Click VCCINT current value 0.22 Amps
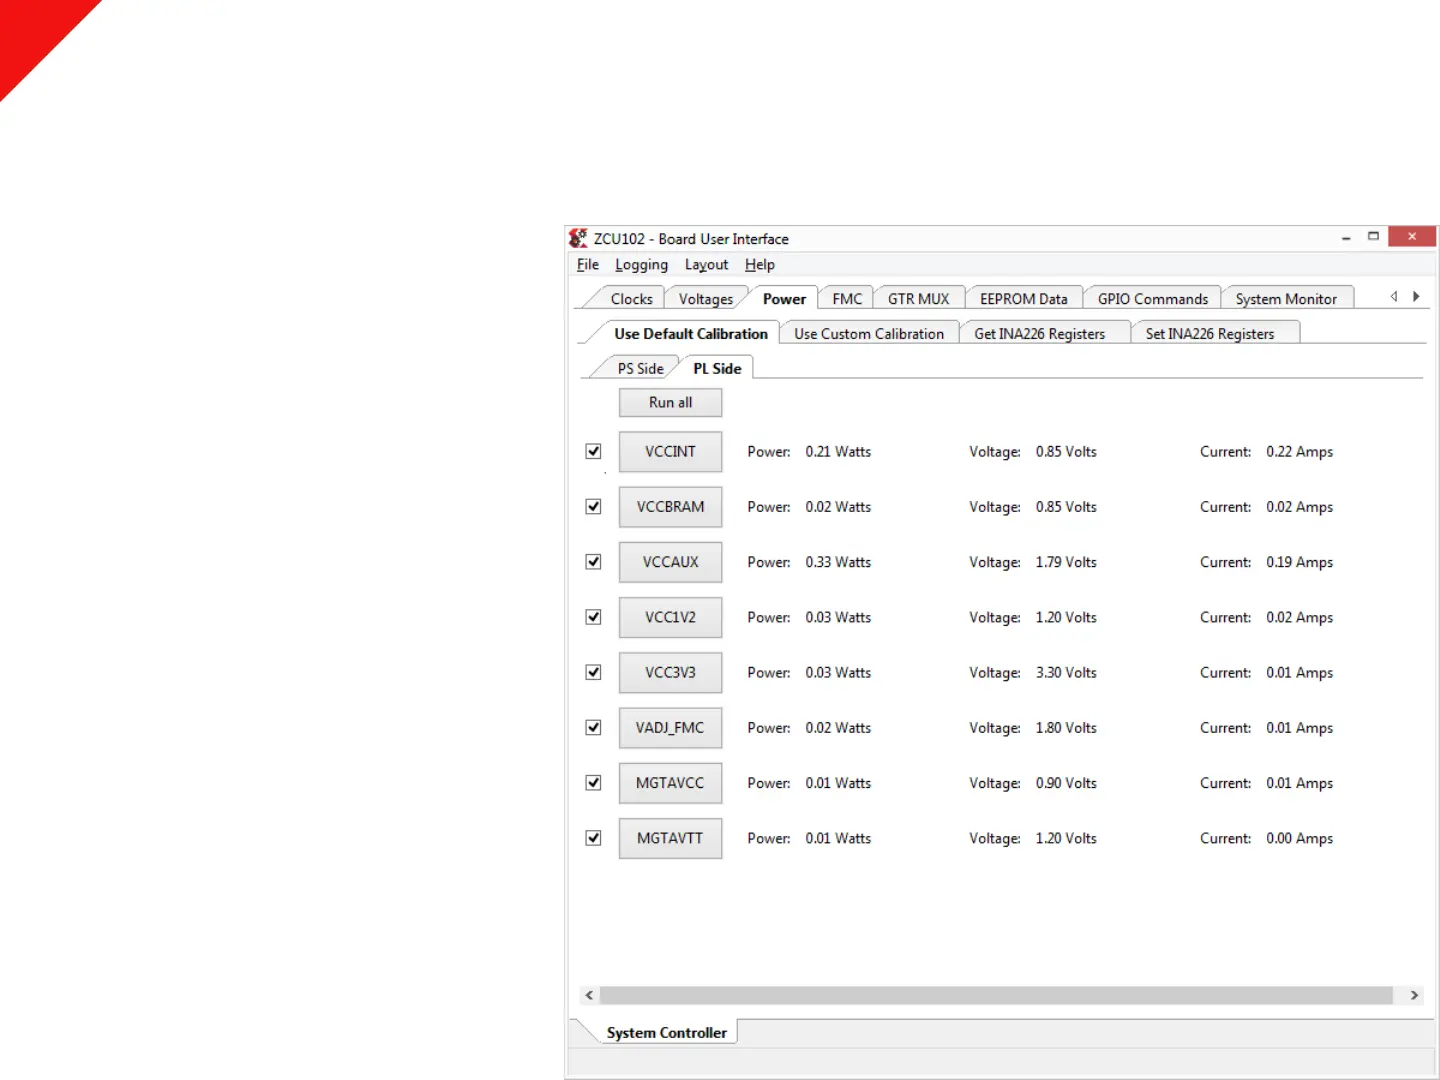 1299,452
